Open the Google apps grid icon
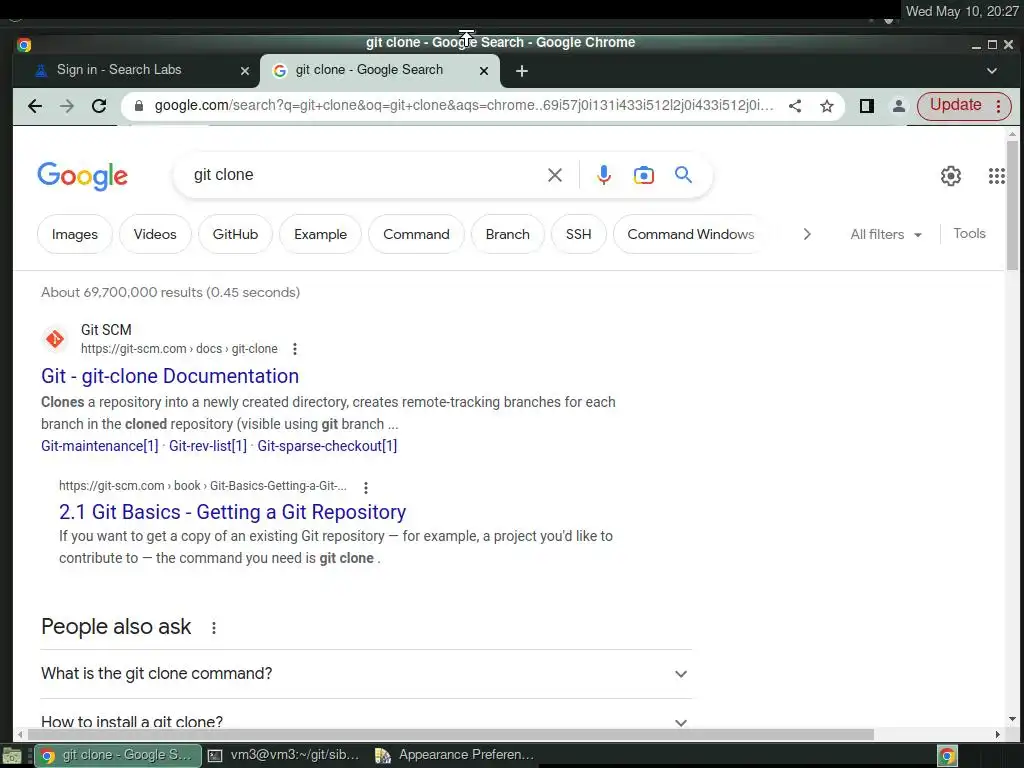The height and width of the screenshot is (768, 1024). coord(997,175)
